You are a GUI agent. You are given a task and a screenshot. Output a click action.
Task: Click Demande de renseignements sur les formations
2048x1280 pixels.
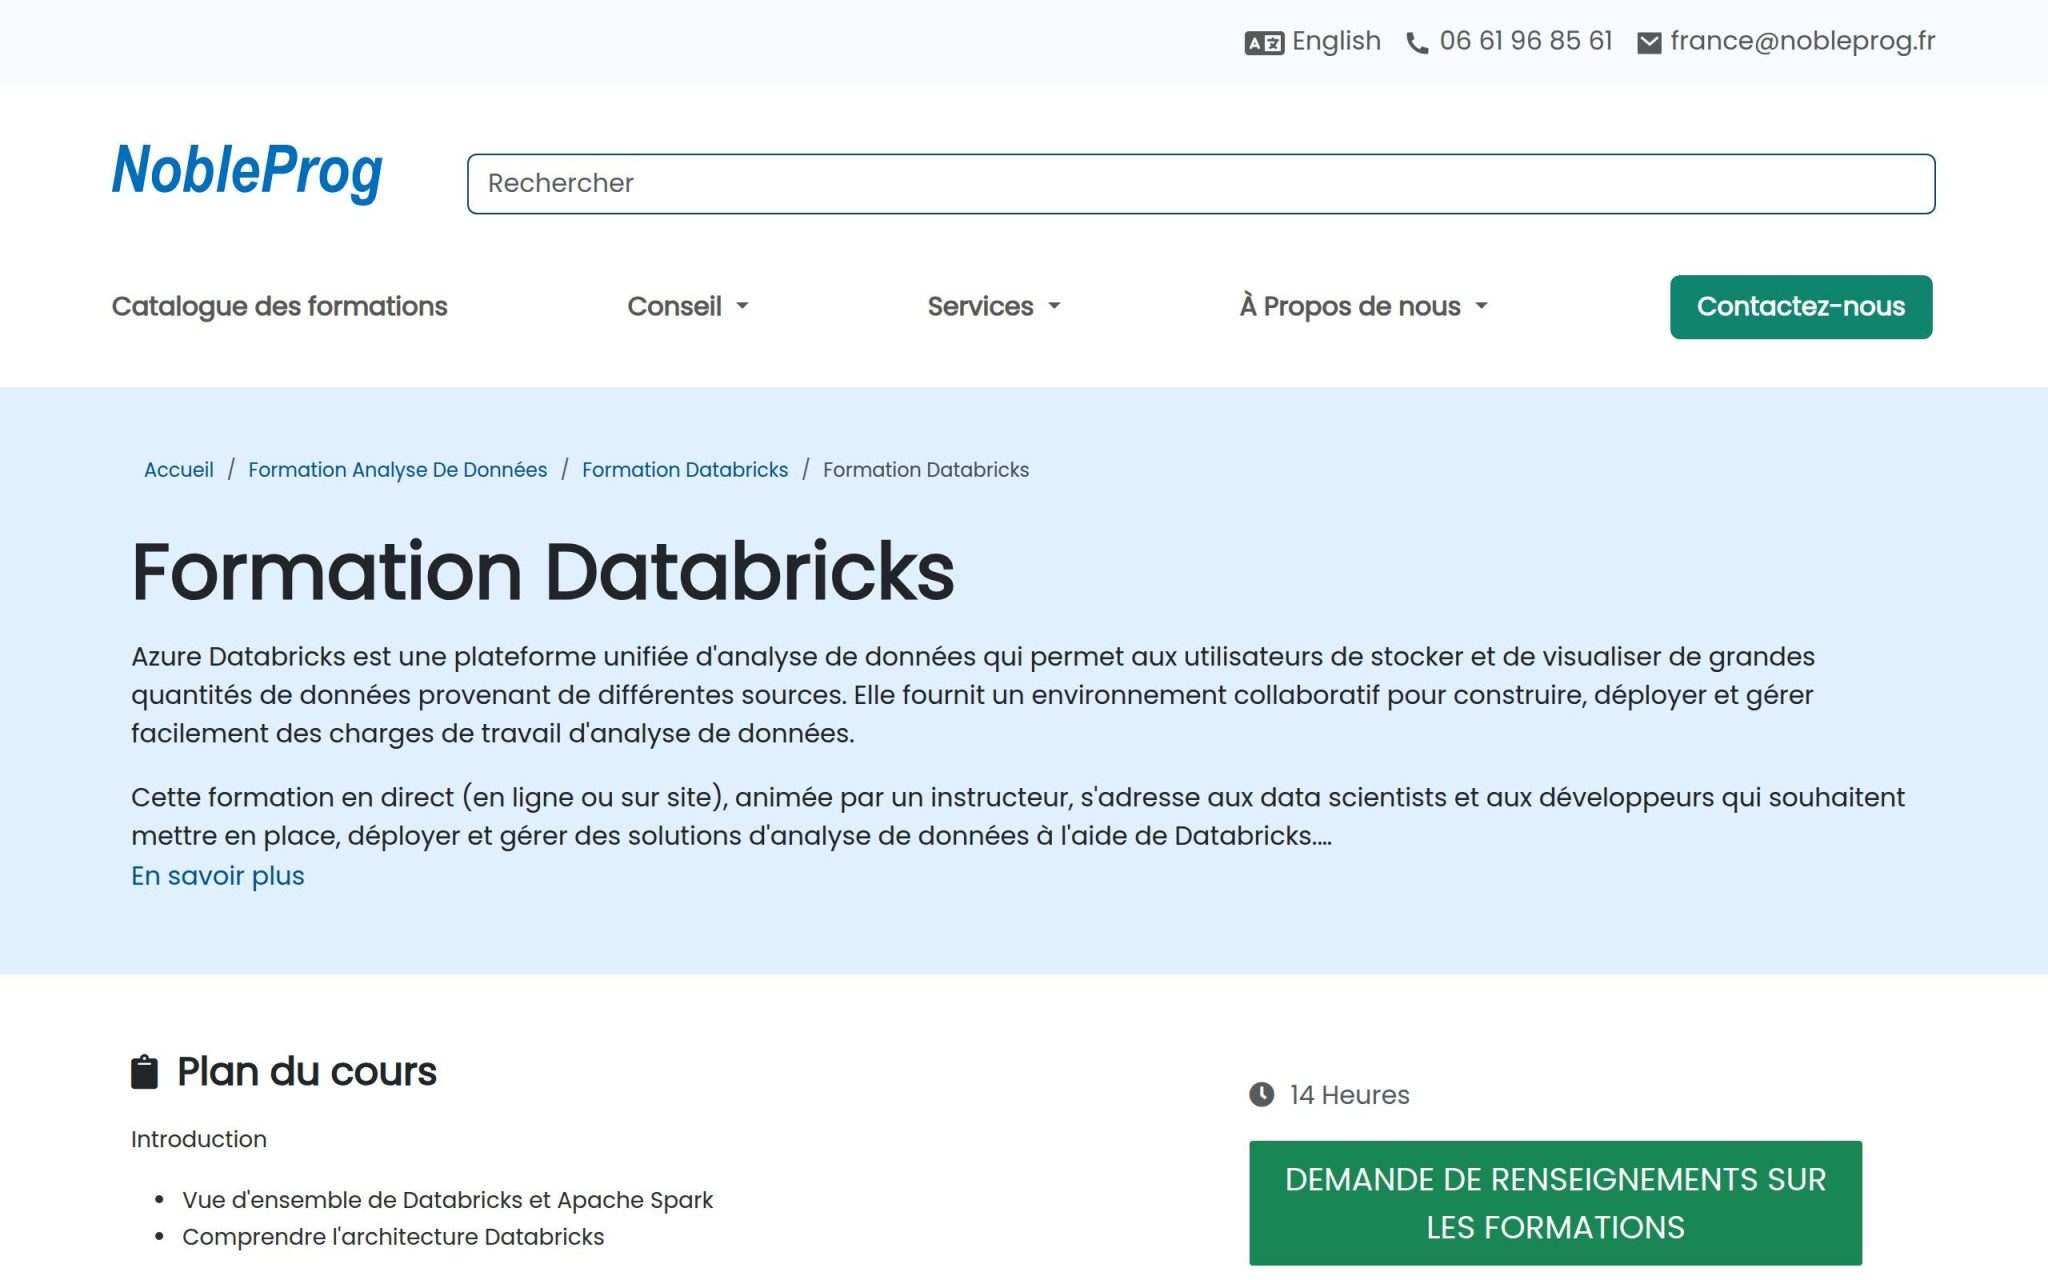pyautogui.click(x=1555, y=1203)
